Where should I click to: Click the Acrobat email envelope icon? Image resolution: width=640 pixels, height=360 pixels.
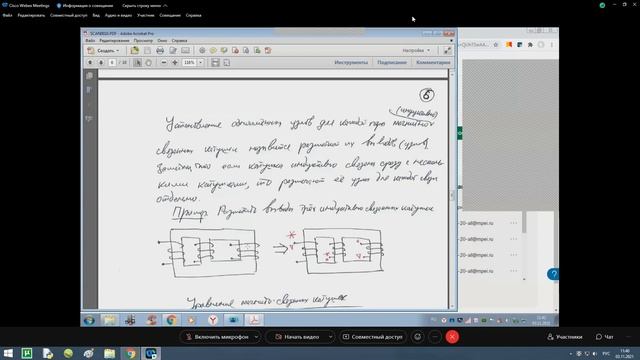pos(185,51)
